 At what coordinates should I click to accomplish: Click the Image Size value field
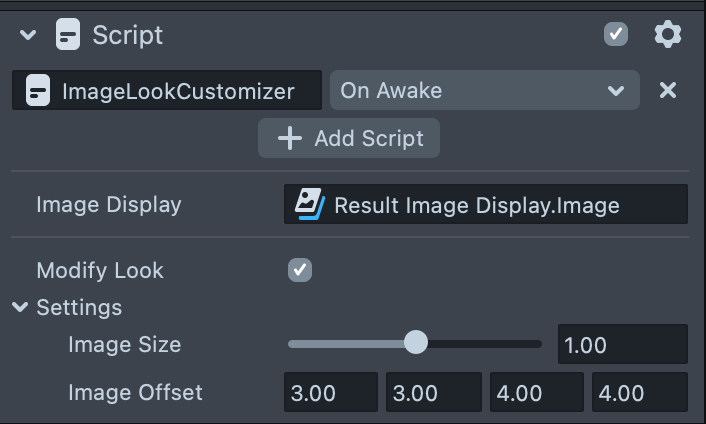click(621, 345)
